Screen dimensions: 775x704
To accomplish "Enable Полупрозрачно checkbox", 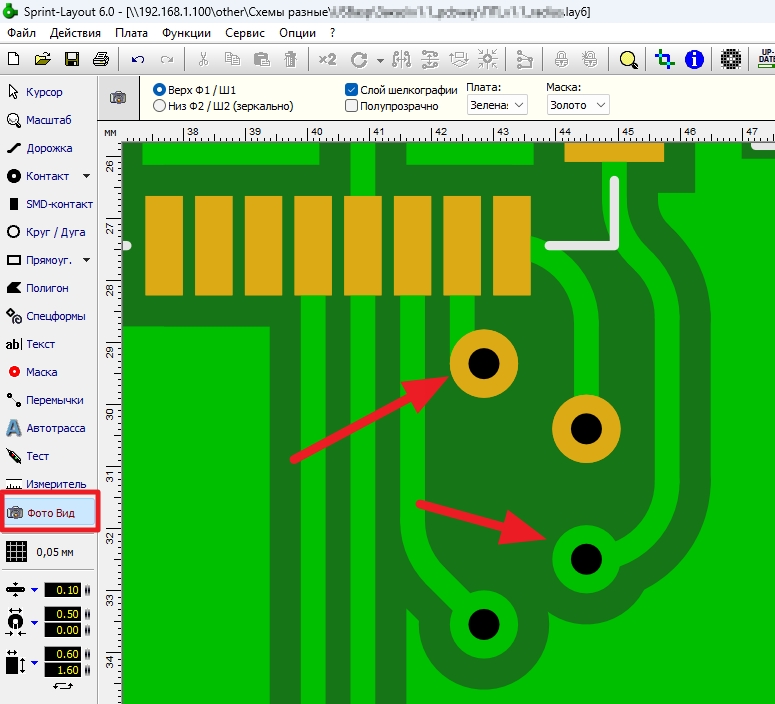I will [351, 106].
